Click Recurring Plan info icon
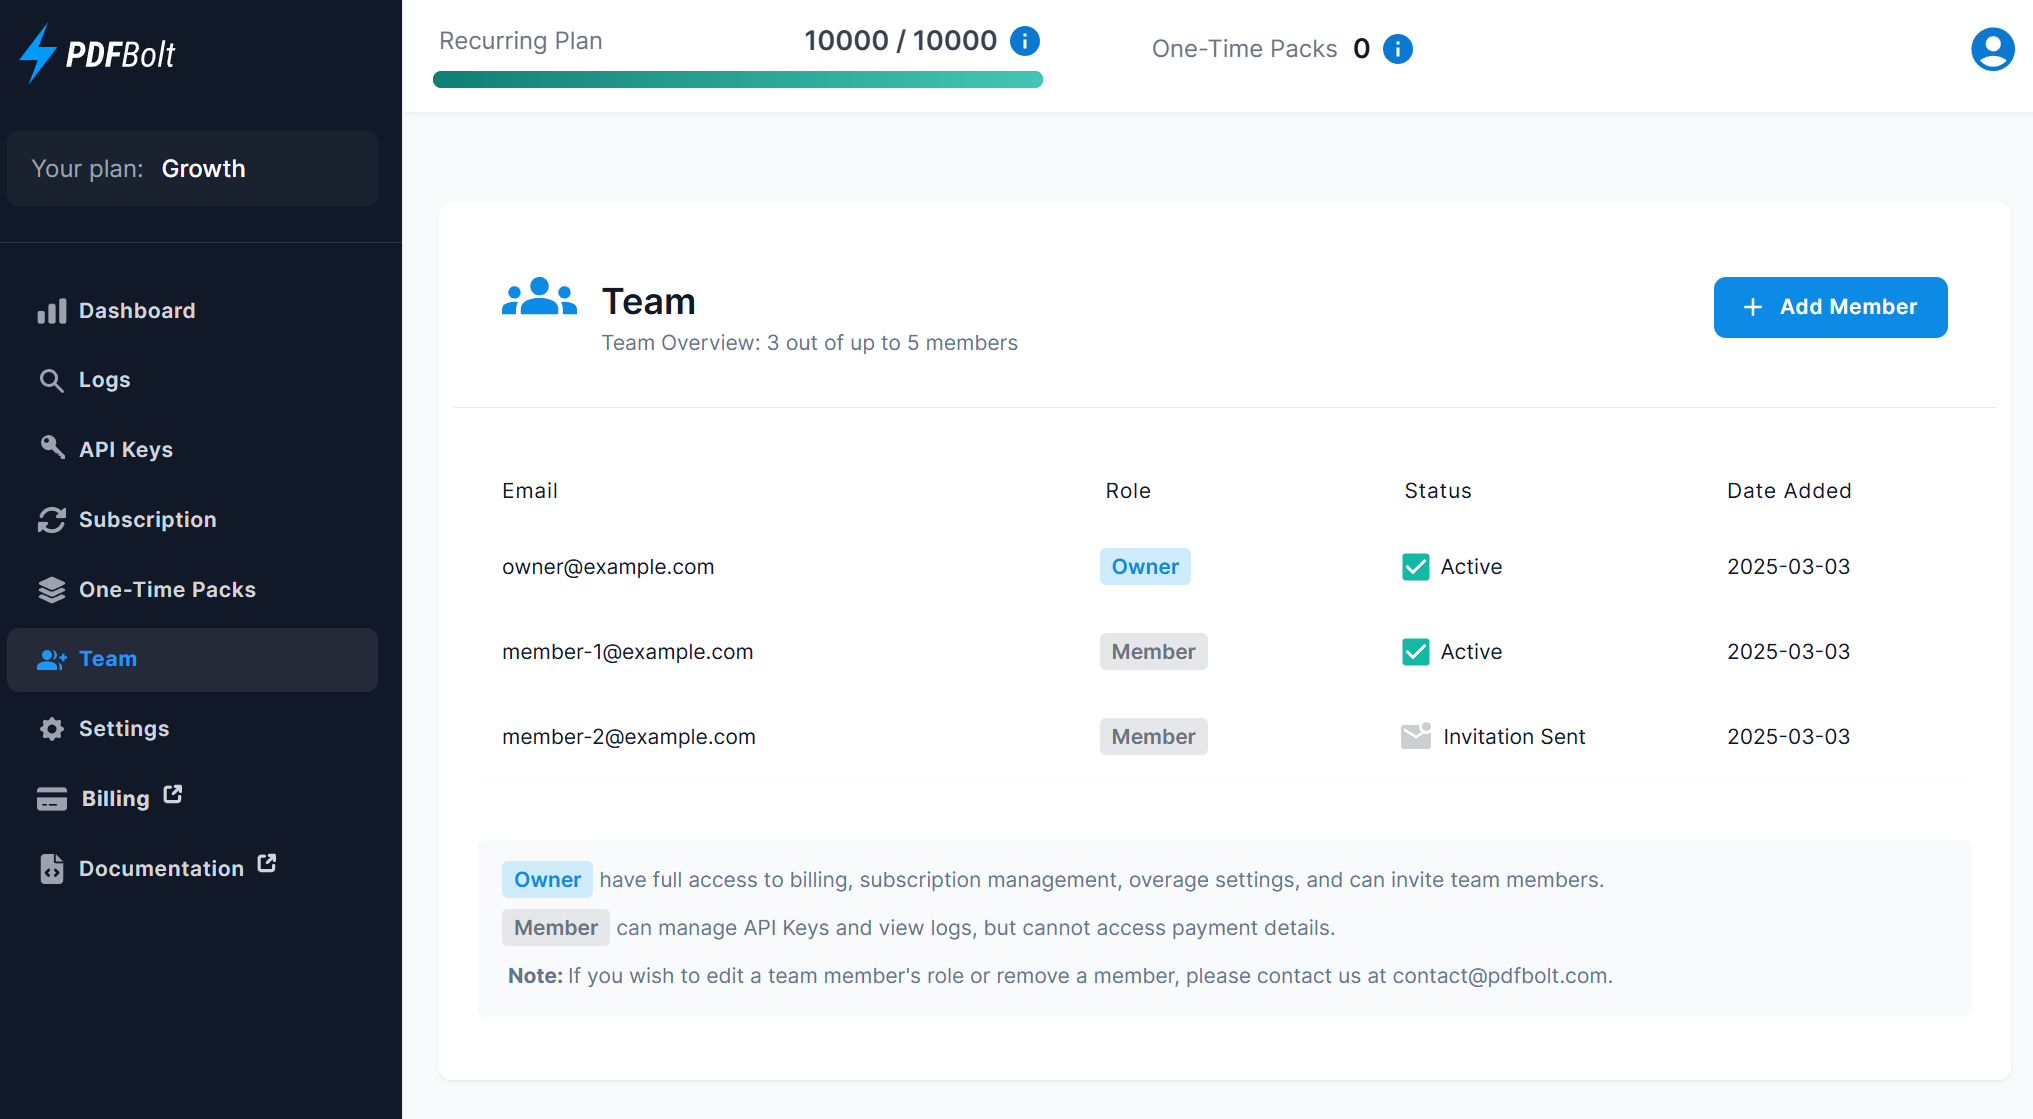This screenshot has width=2033, height=1119. tap(1025, 41)
